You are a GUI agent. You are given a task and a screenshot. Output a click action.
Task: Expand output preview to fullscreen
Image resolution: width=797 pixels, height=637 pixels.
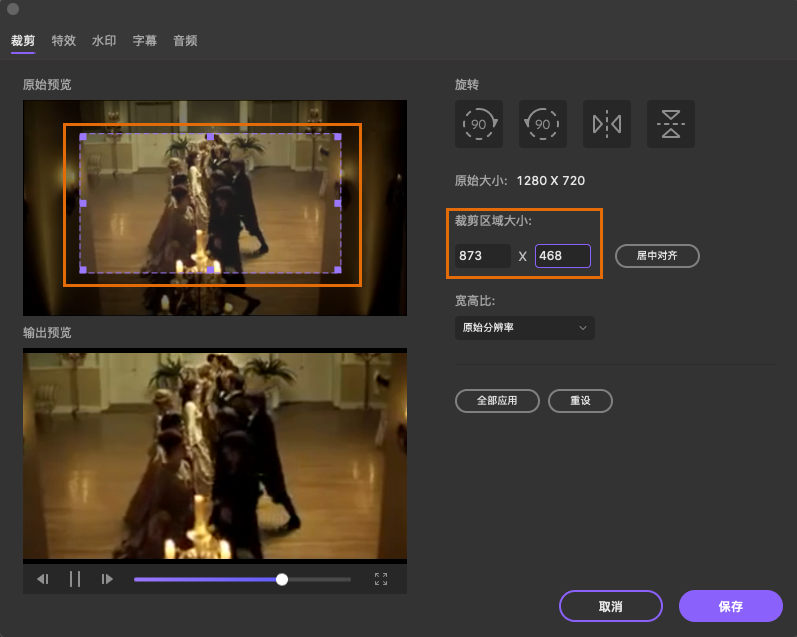[x=381, y=579]
